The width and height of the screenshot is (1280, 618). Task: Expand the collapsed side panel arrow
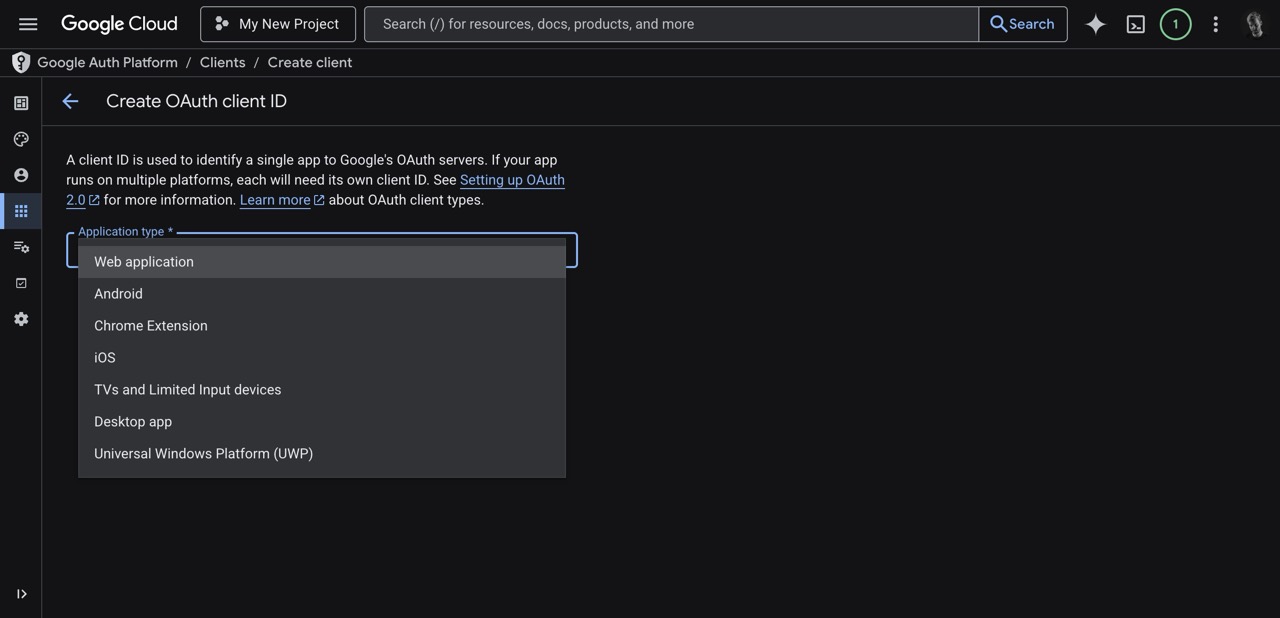point(21,593)
